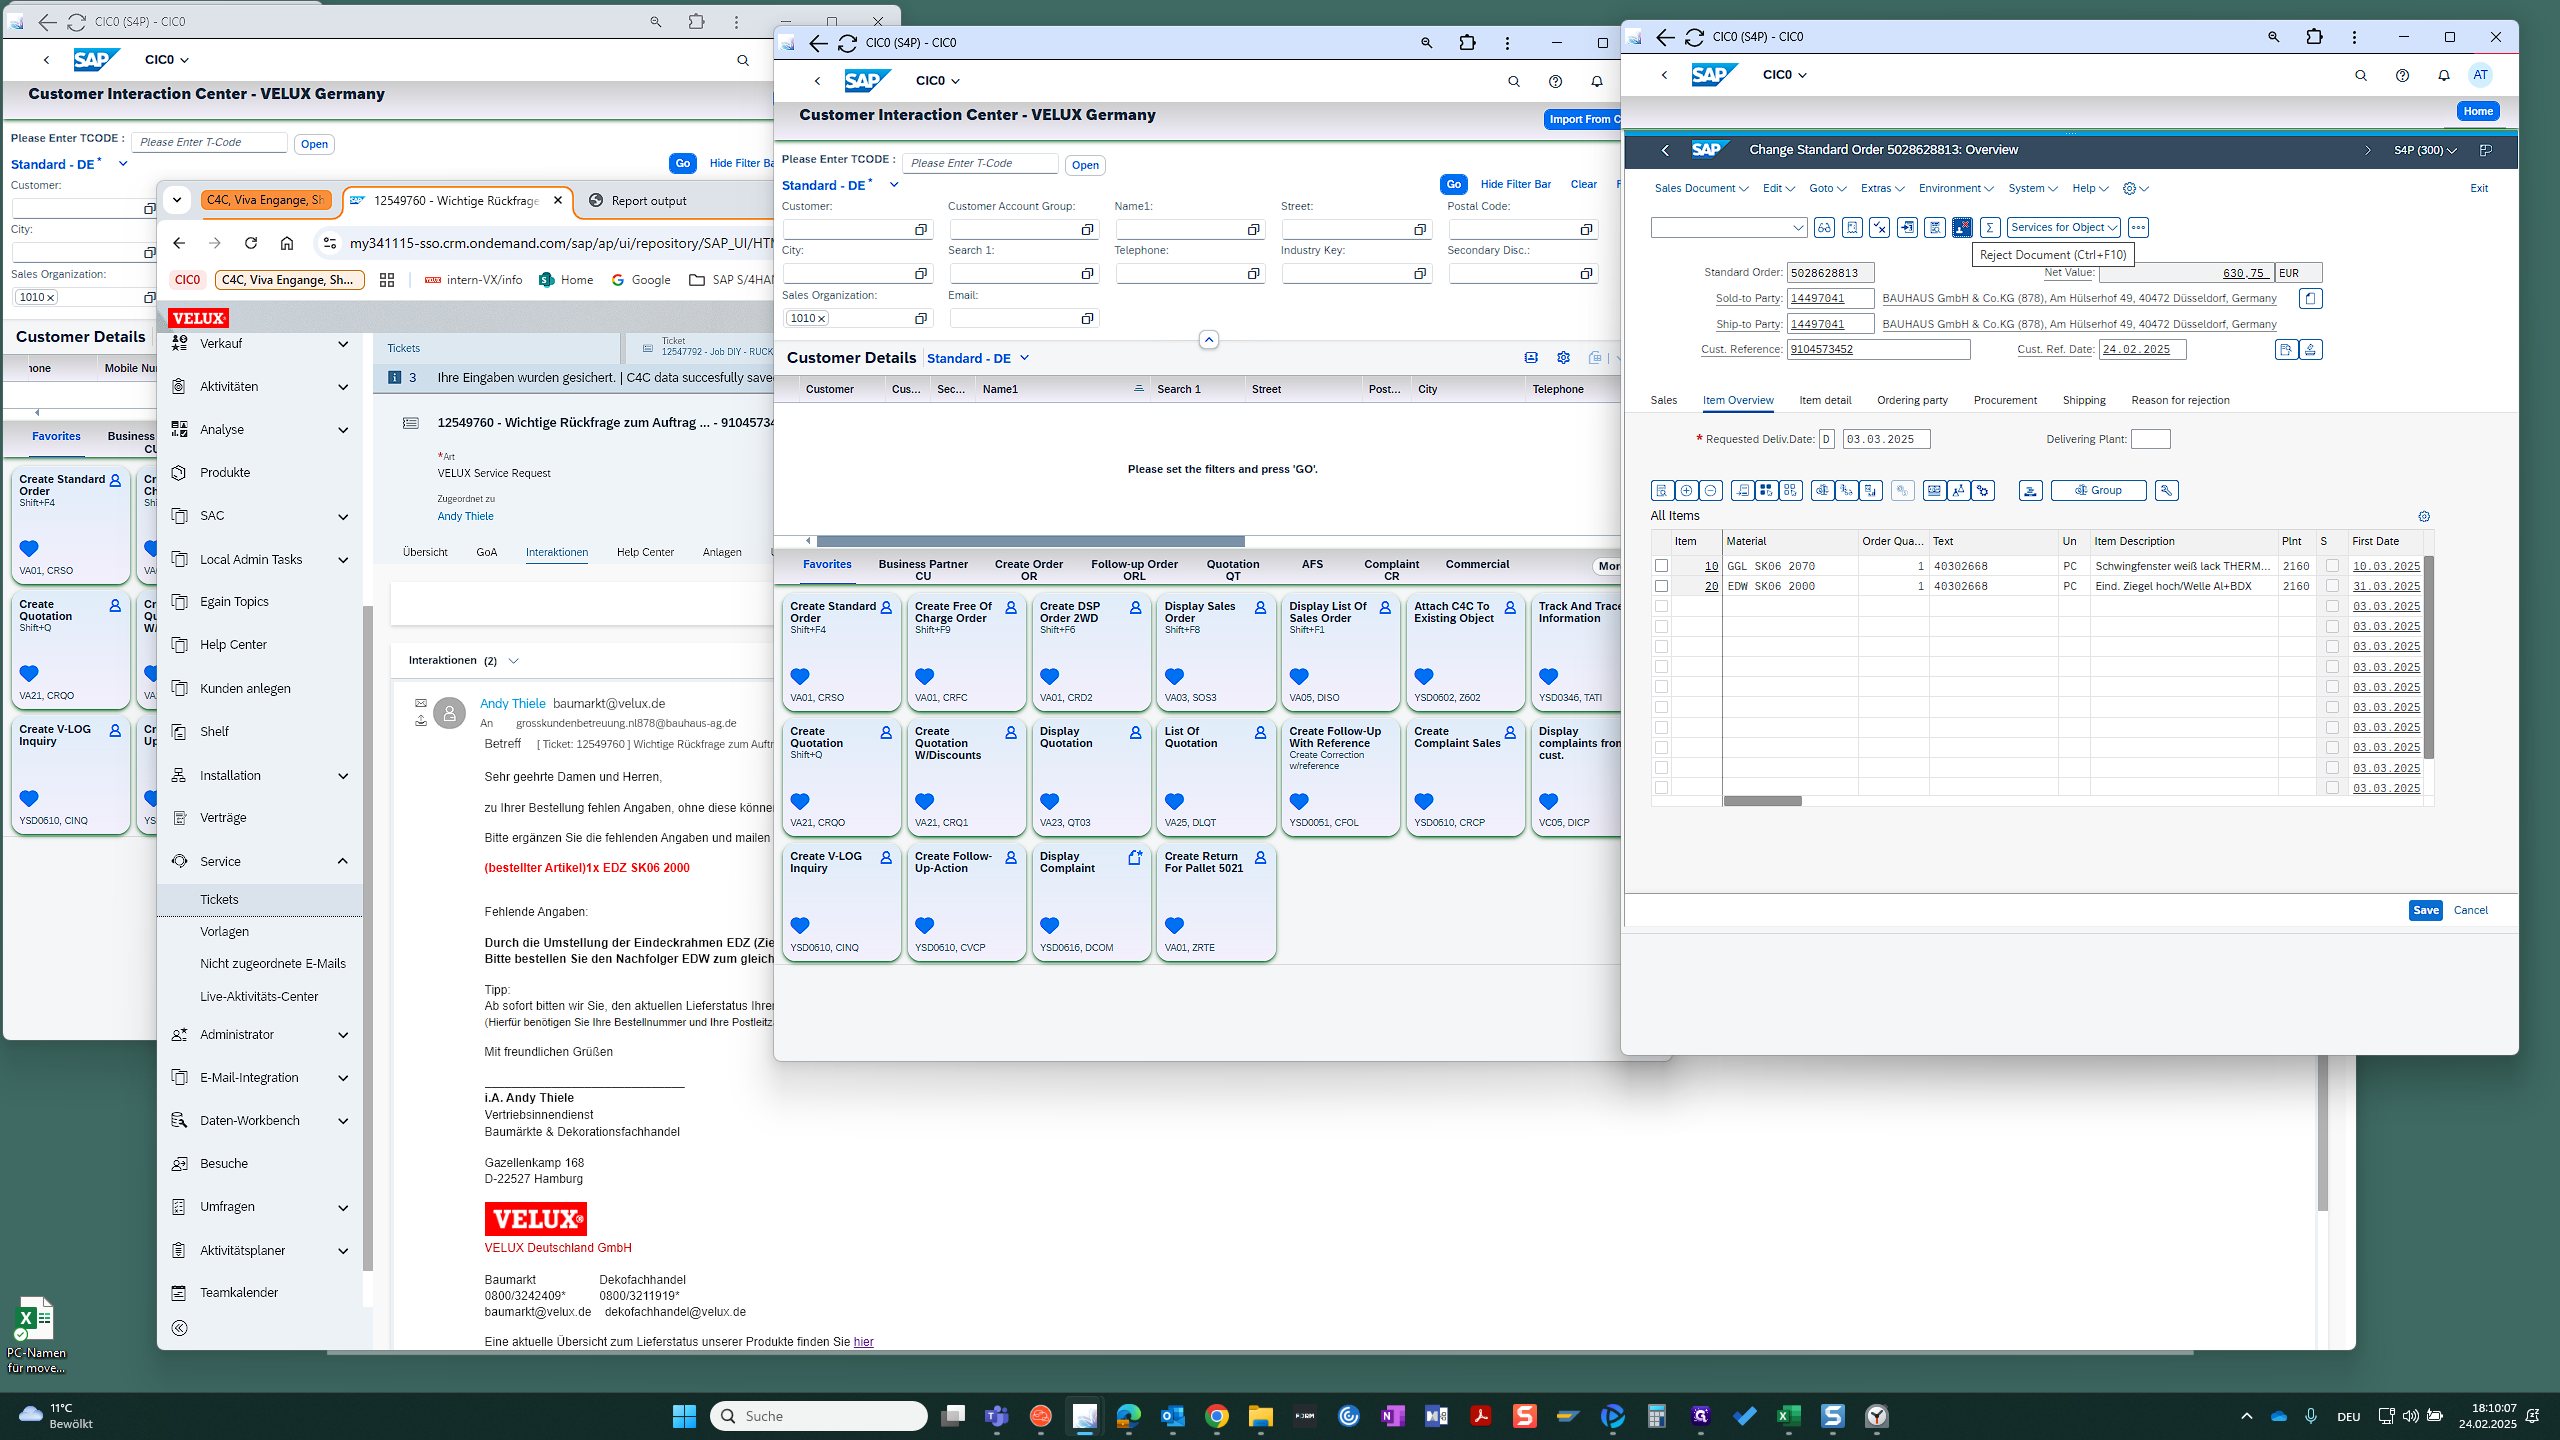Screen dimensions: 2560x1440
Task: Click the scales icon left of deselect group
Action: point(1822,490)
